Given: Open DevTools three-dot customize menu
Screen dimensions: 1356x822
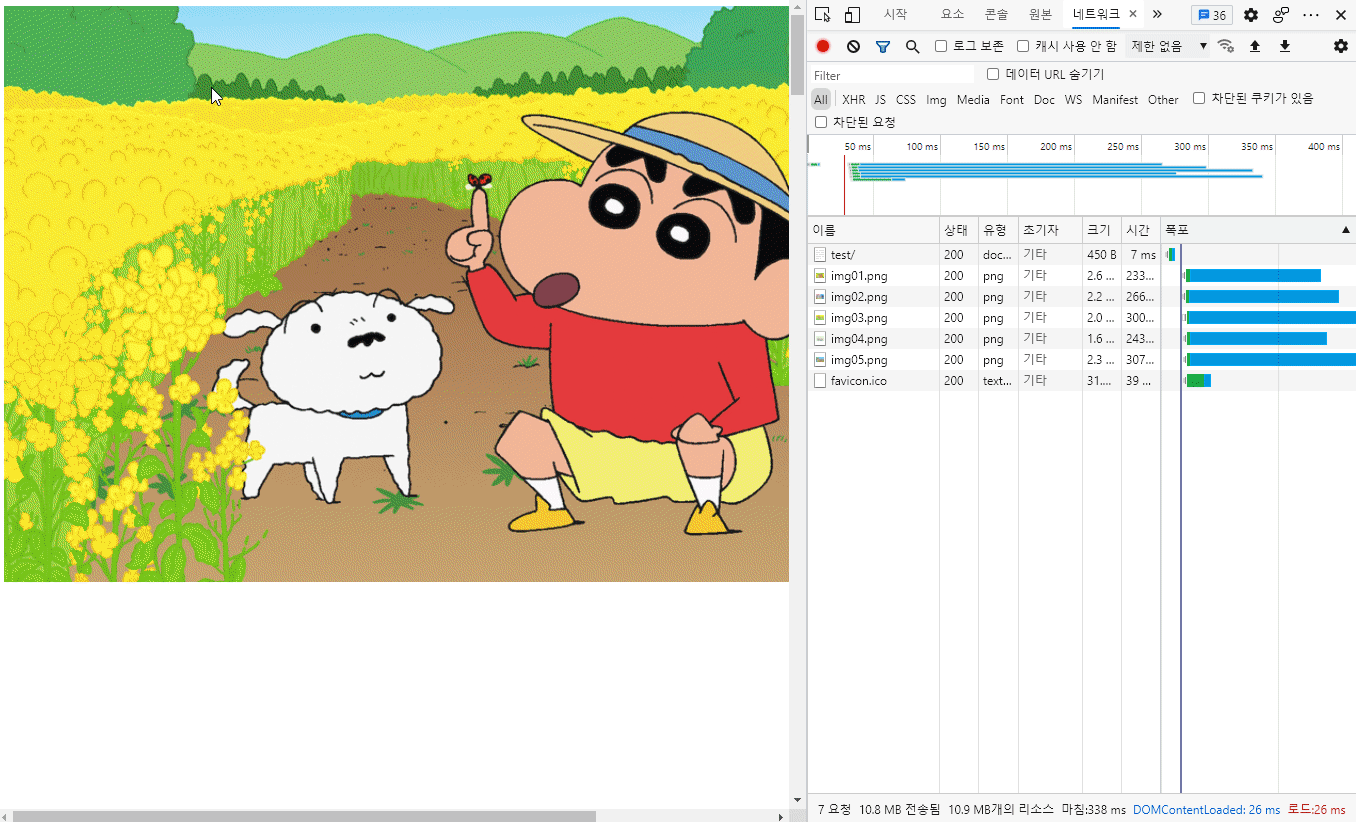Looking at the screenshot, I should coord(1311,15).
